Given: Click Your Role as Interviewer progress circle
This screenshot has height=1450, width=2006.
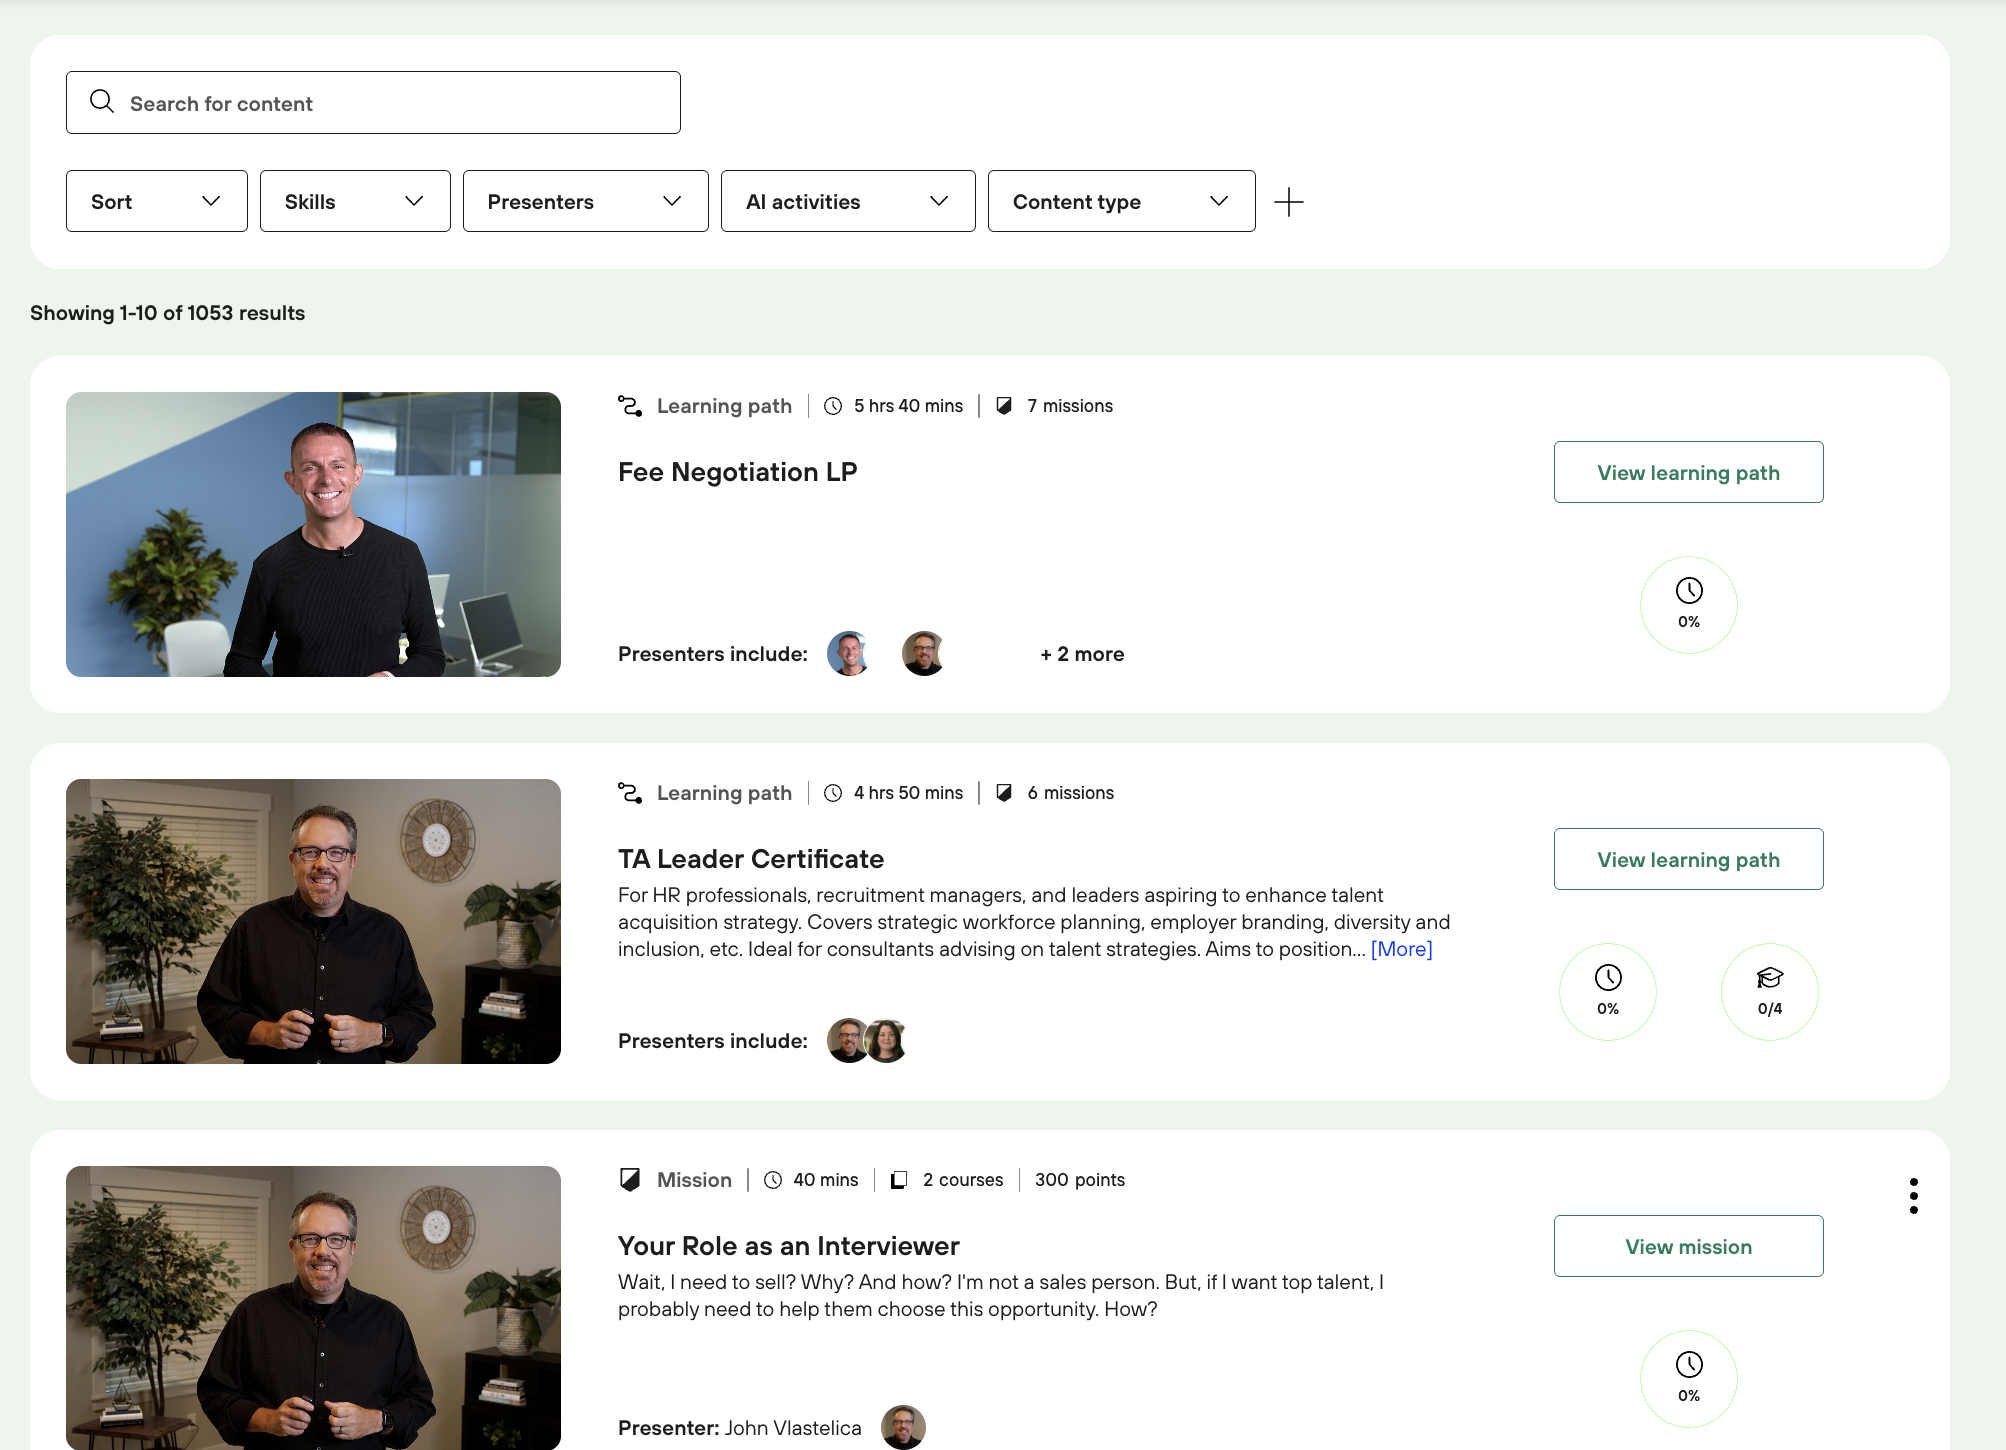Looking at the screenshot, I should (x=1688, y=1379).
